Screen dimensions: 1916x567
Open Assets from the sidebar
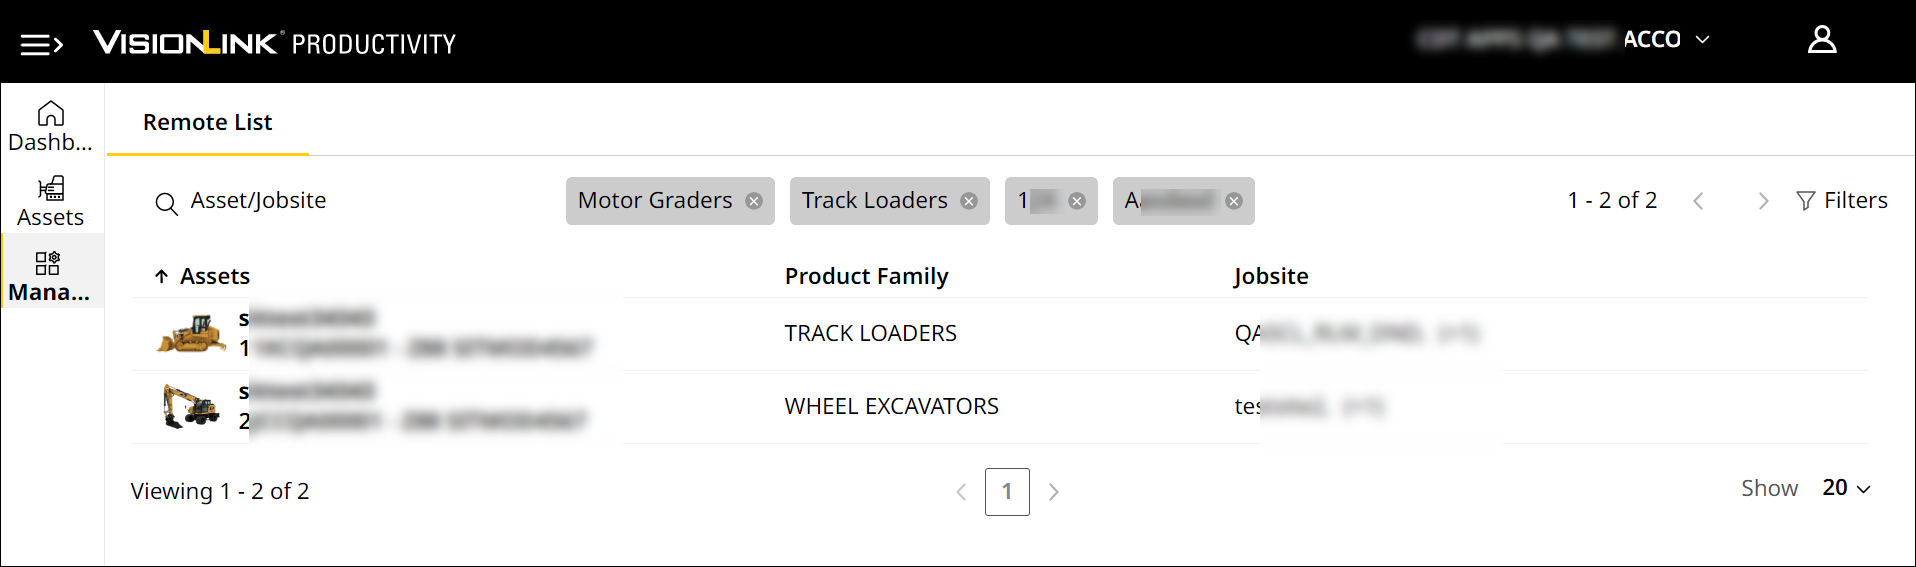point(51,202)
